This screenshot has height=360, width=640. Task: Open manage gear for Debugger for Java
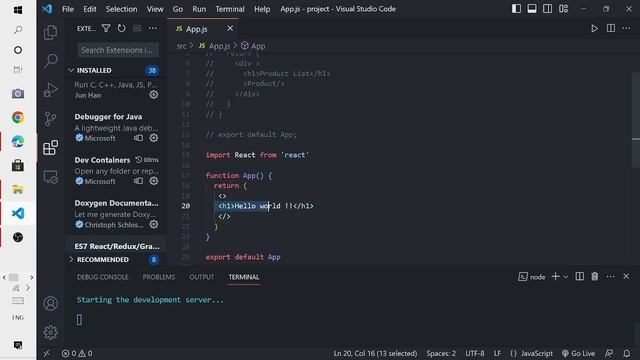(x=153, y=138)
